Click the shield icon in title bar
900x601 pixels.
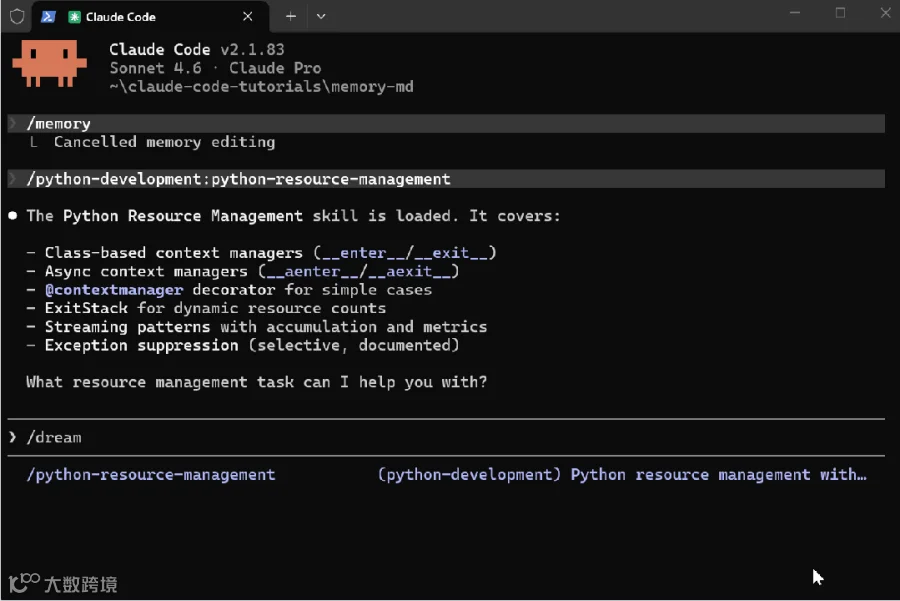(x=17, y=17)
